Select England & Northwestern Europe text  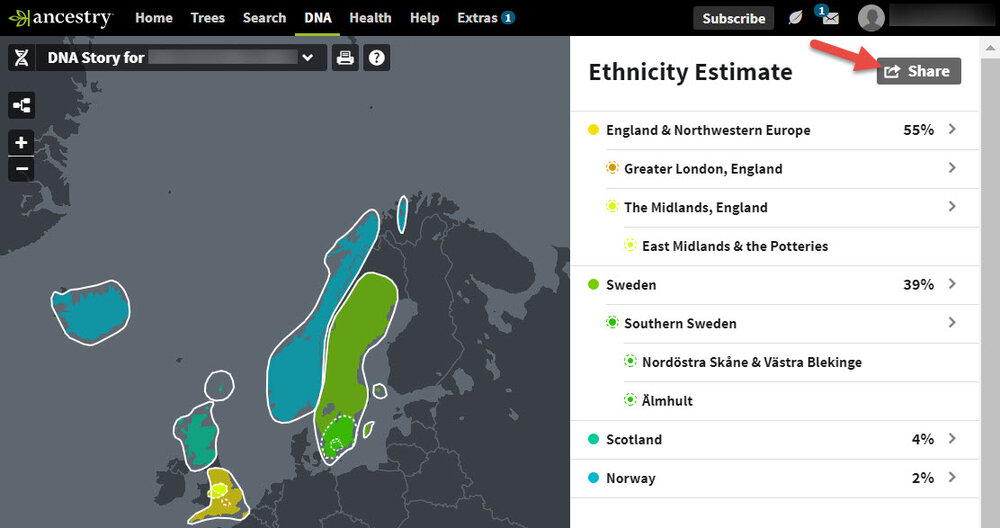coord(708,130)
